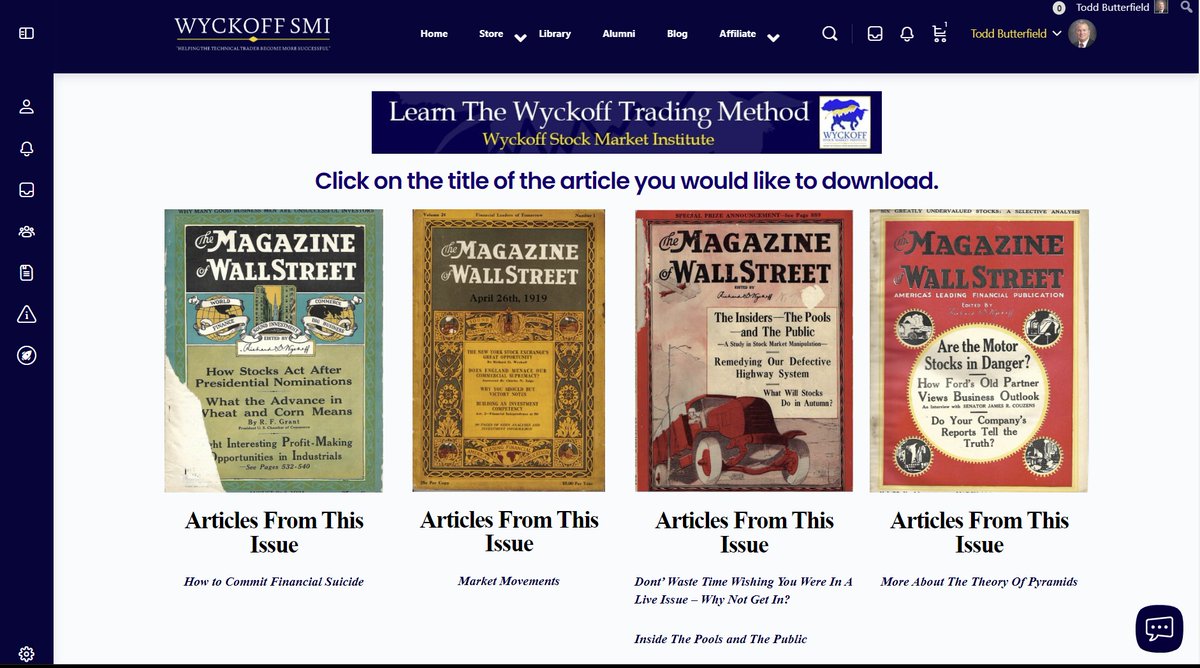Open the inbox icon in left sidebar

(27, 190)
